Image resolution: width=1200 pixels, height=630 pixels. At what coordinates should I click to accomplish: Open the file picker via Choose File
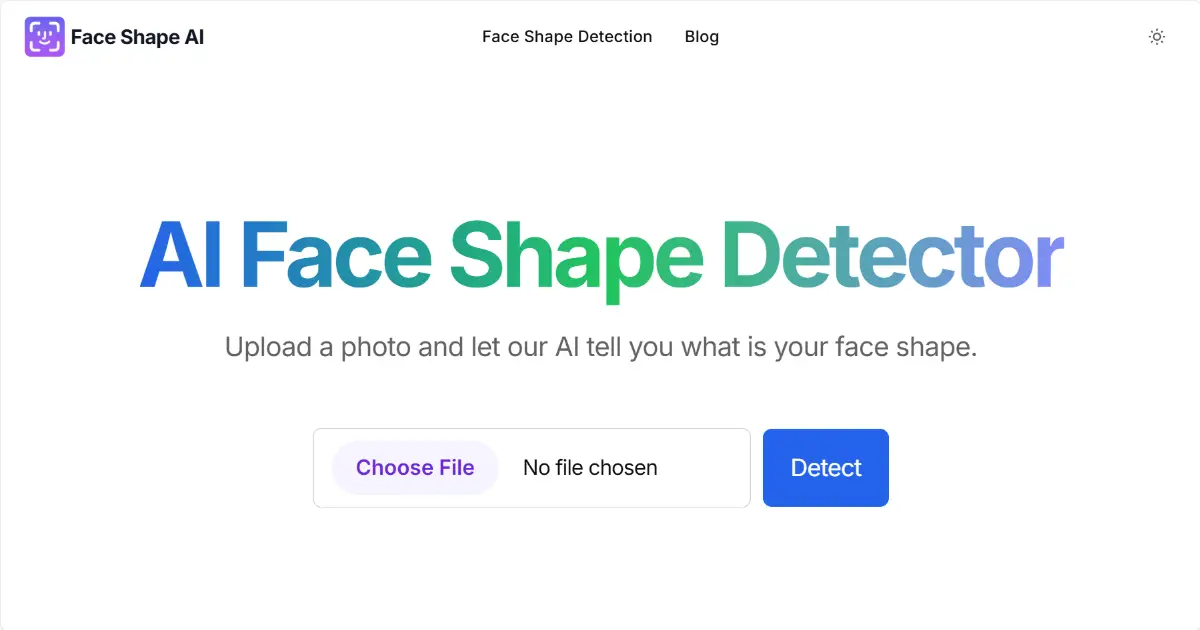(x=414, y=467)
